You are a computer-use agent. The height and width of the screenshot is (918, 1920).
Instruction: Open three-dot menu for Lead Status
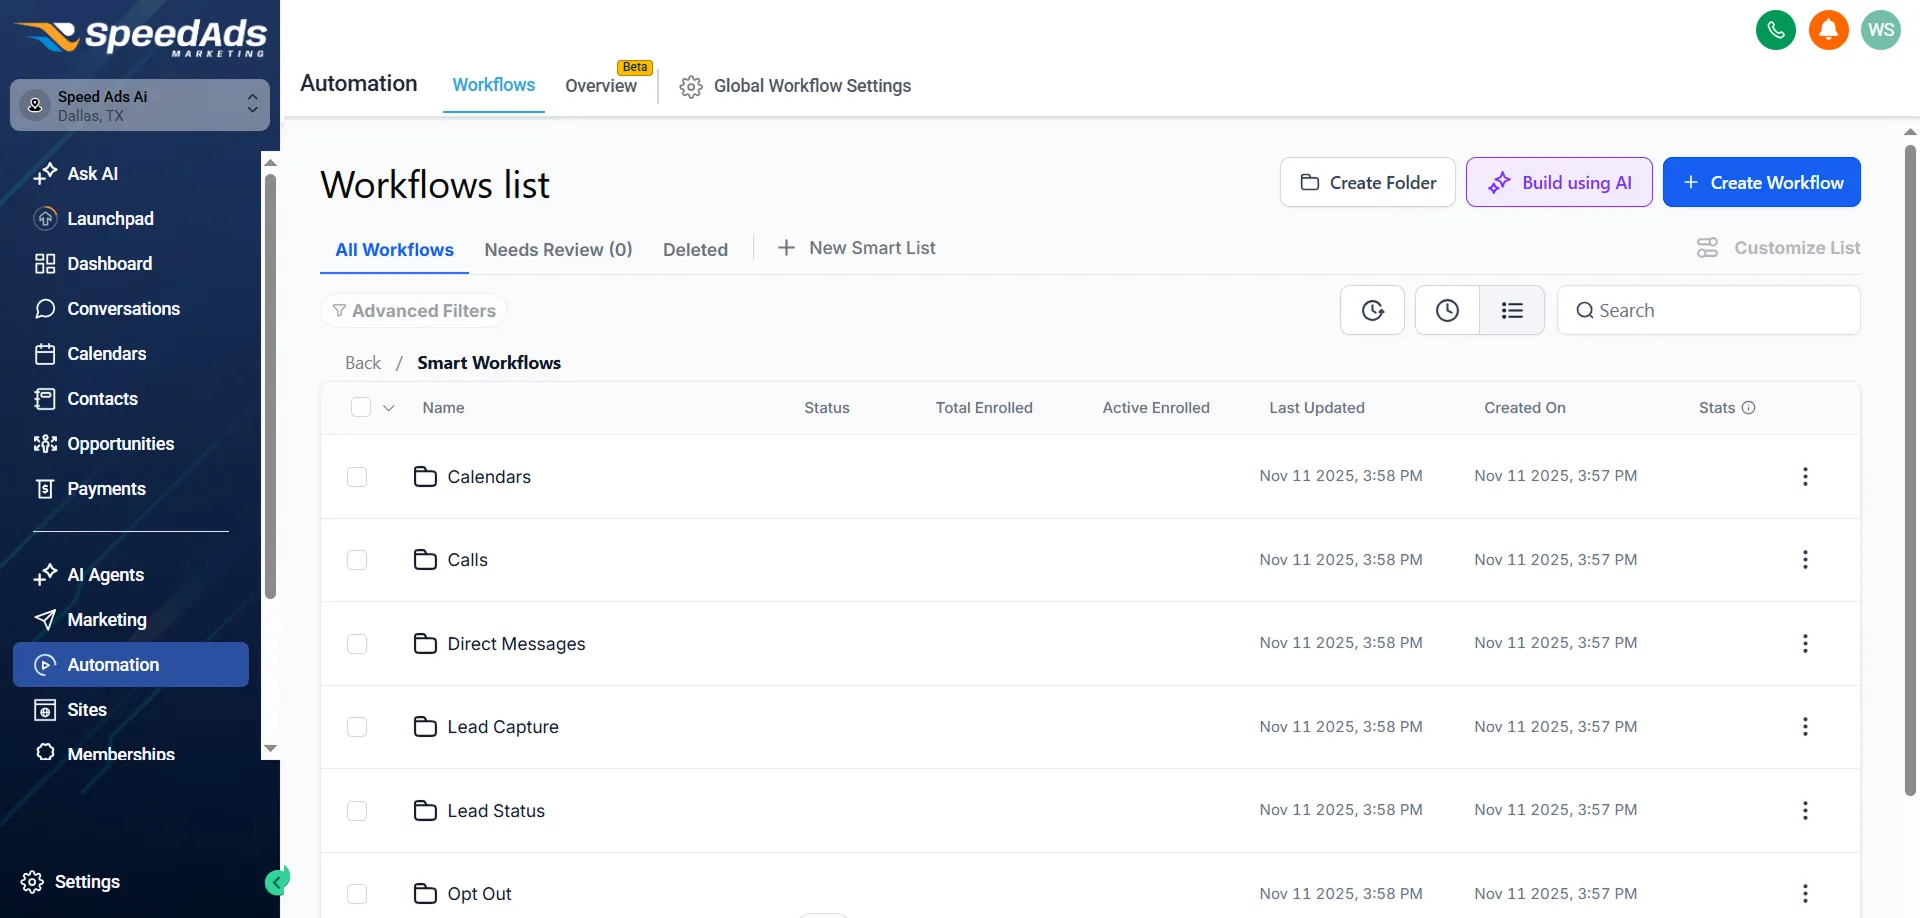1805,811
